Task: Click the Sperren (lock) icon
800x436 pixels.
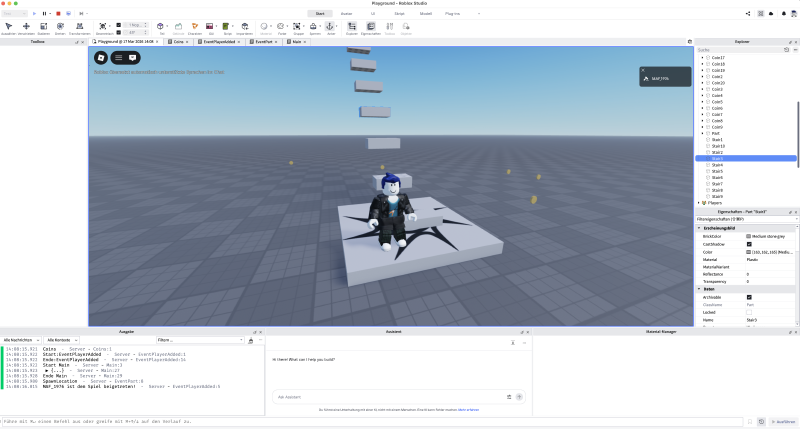Action: tap(313, 27)
